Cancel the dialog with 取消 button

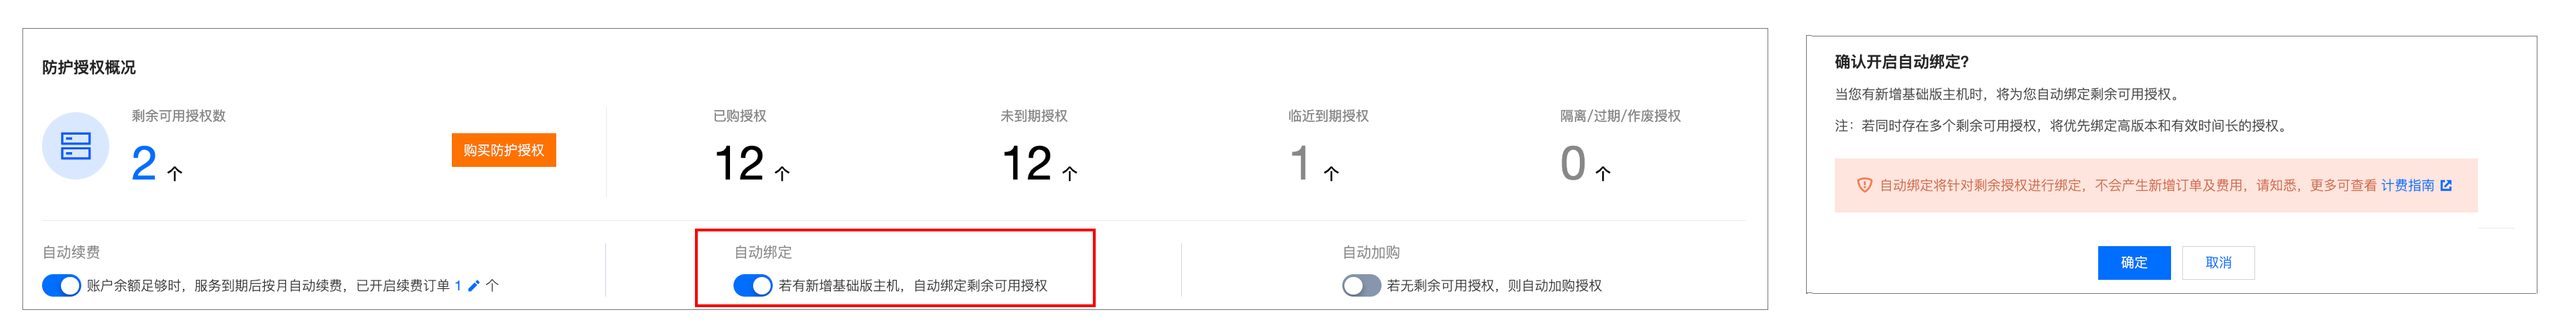pyautogui.click(x=2218, y=262)
